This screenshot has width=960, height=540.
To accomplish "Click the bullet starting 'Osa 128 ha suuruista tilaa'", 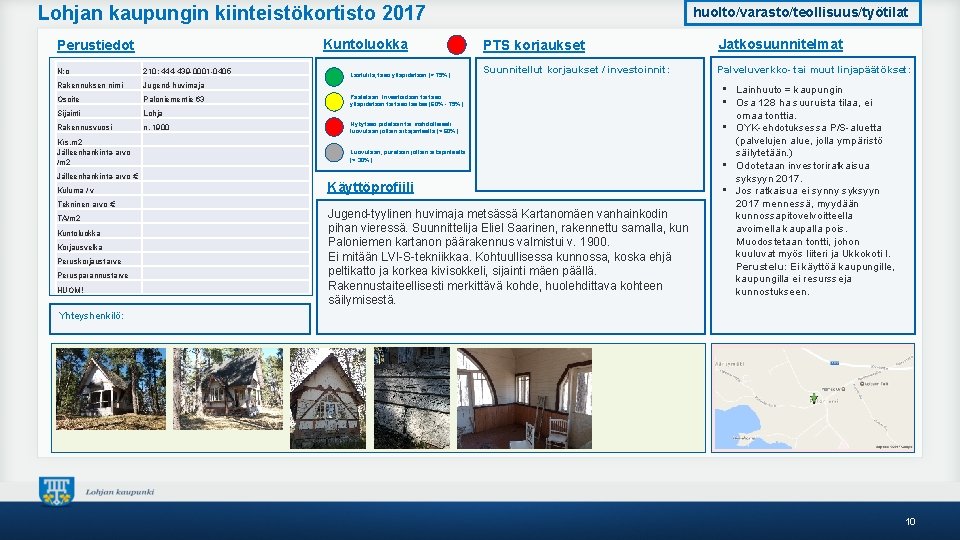I will click(x=804, y=109).
